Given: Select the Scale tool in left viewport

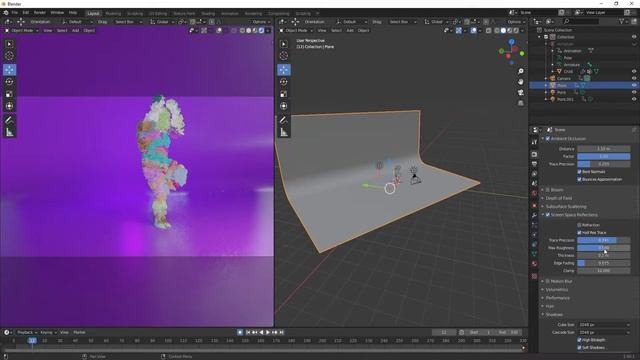Looking at the screenshot, I should pyautogui.click(x=9, y=94).
